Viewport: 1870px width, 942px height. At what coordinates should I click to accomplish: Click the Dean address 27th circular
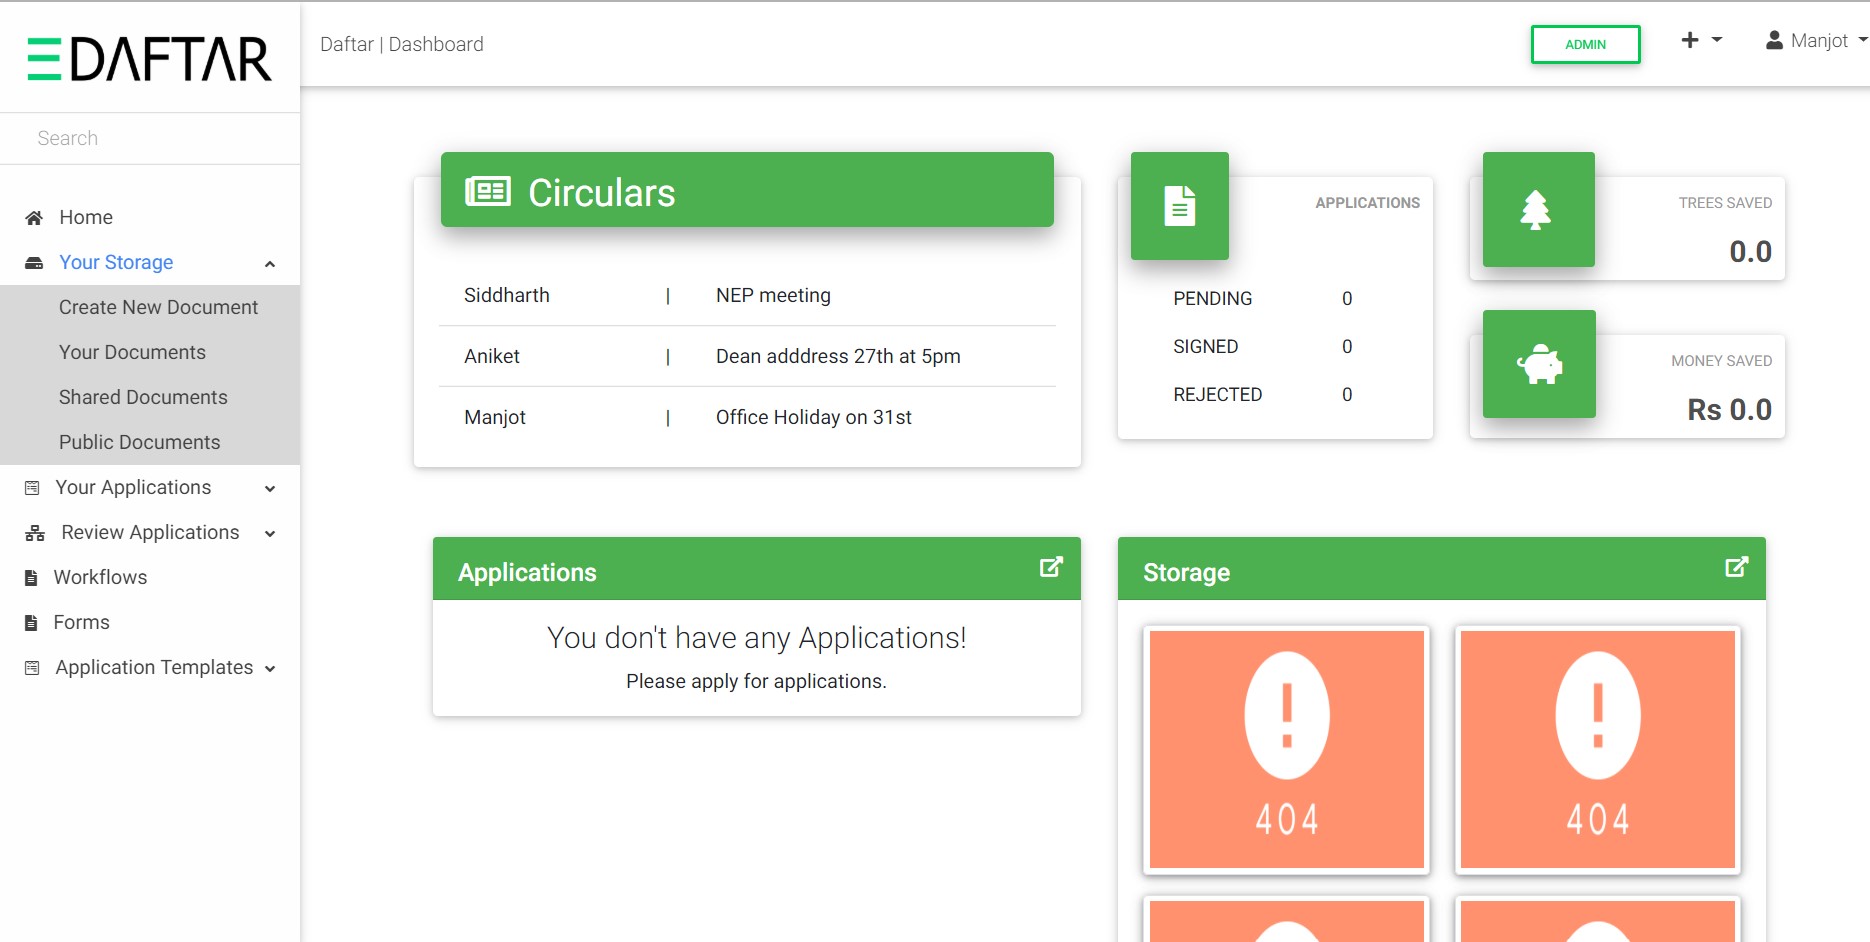tap(838, 356)
